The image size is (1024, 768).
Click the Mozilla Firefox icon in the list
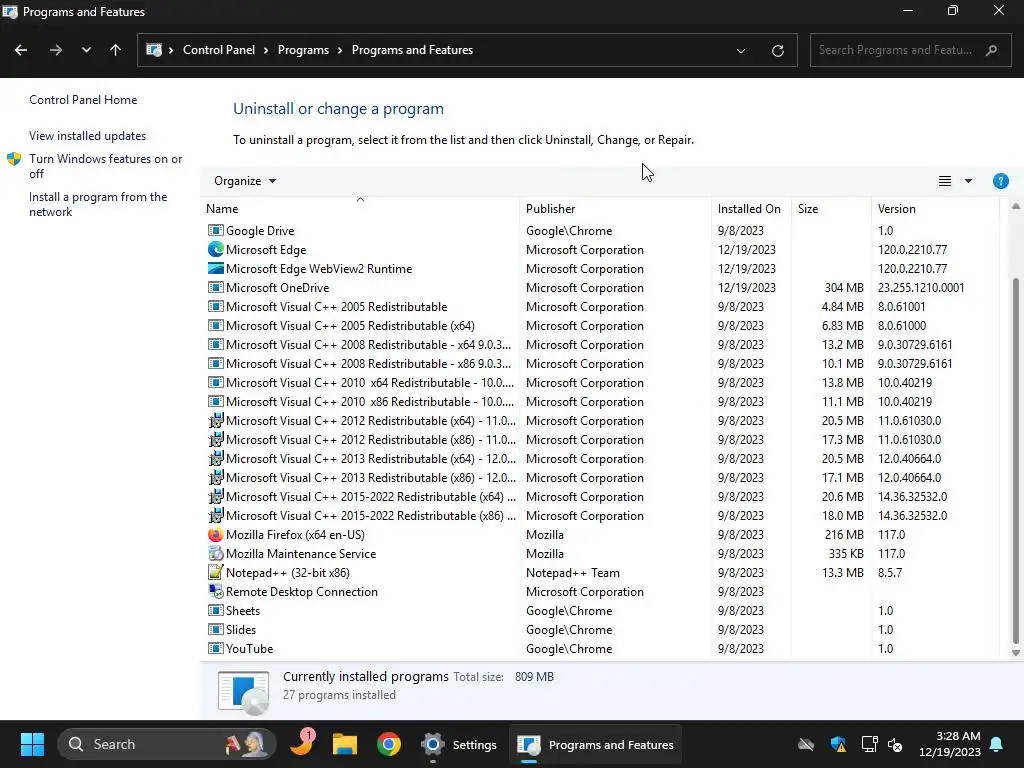pos(215,535)
